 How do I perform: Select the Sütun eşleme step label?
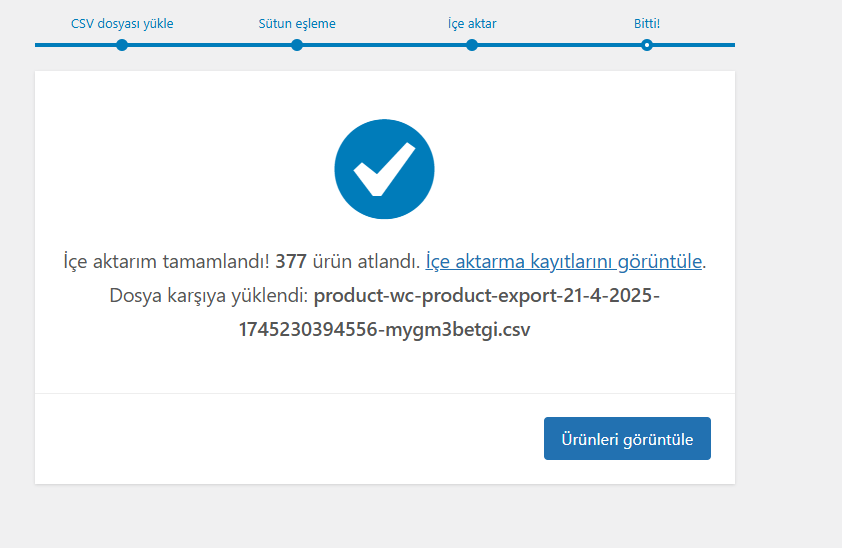(297, 24)
